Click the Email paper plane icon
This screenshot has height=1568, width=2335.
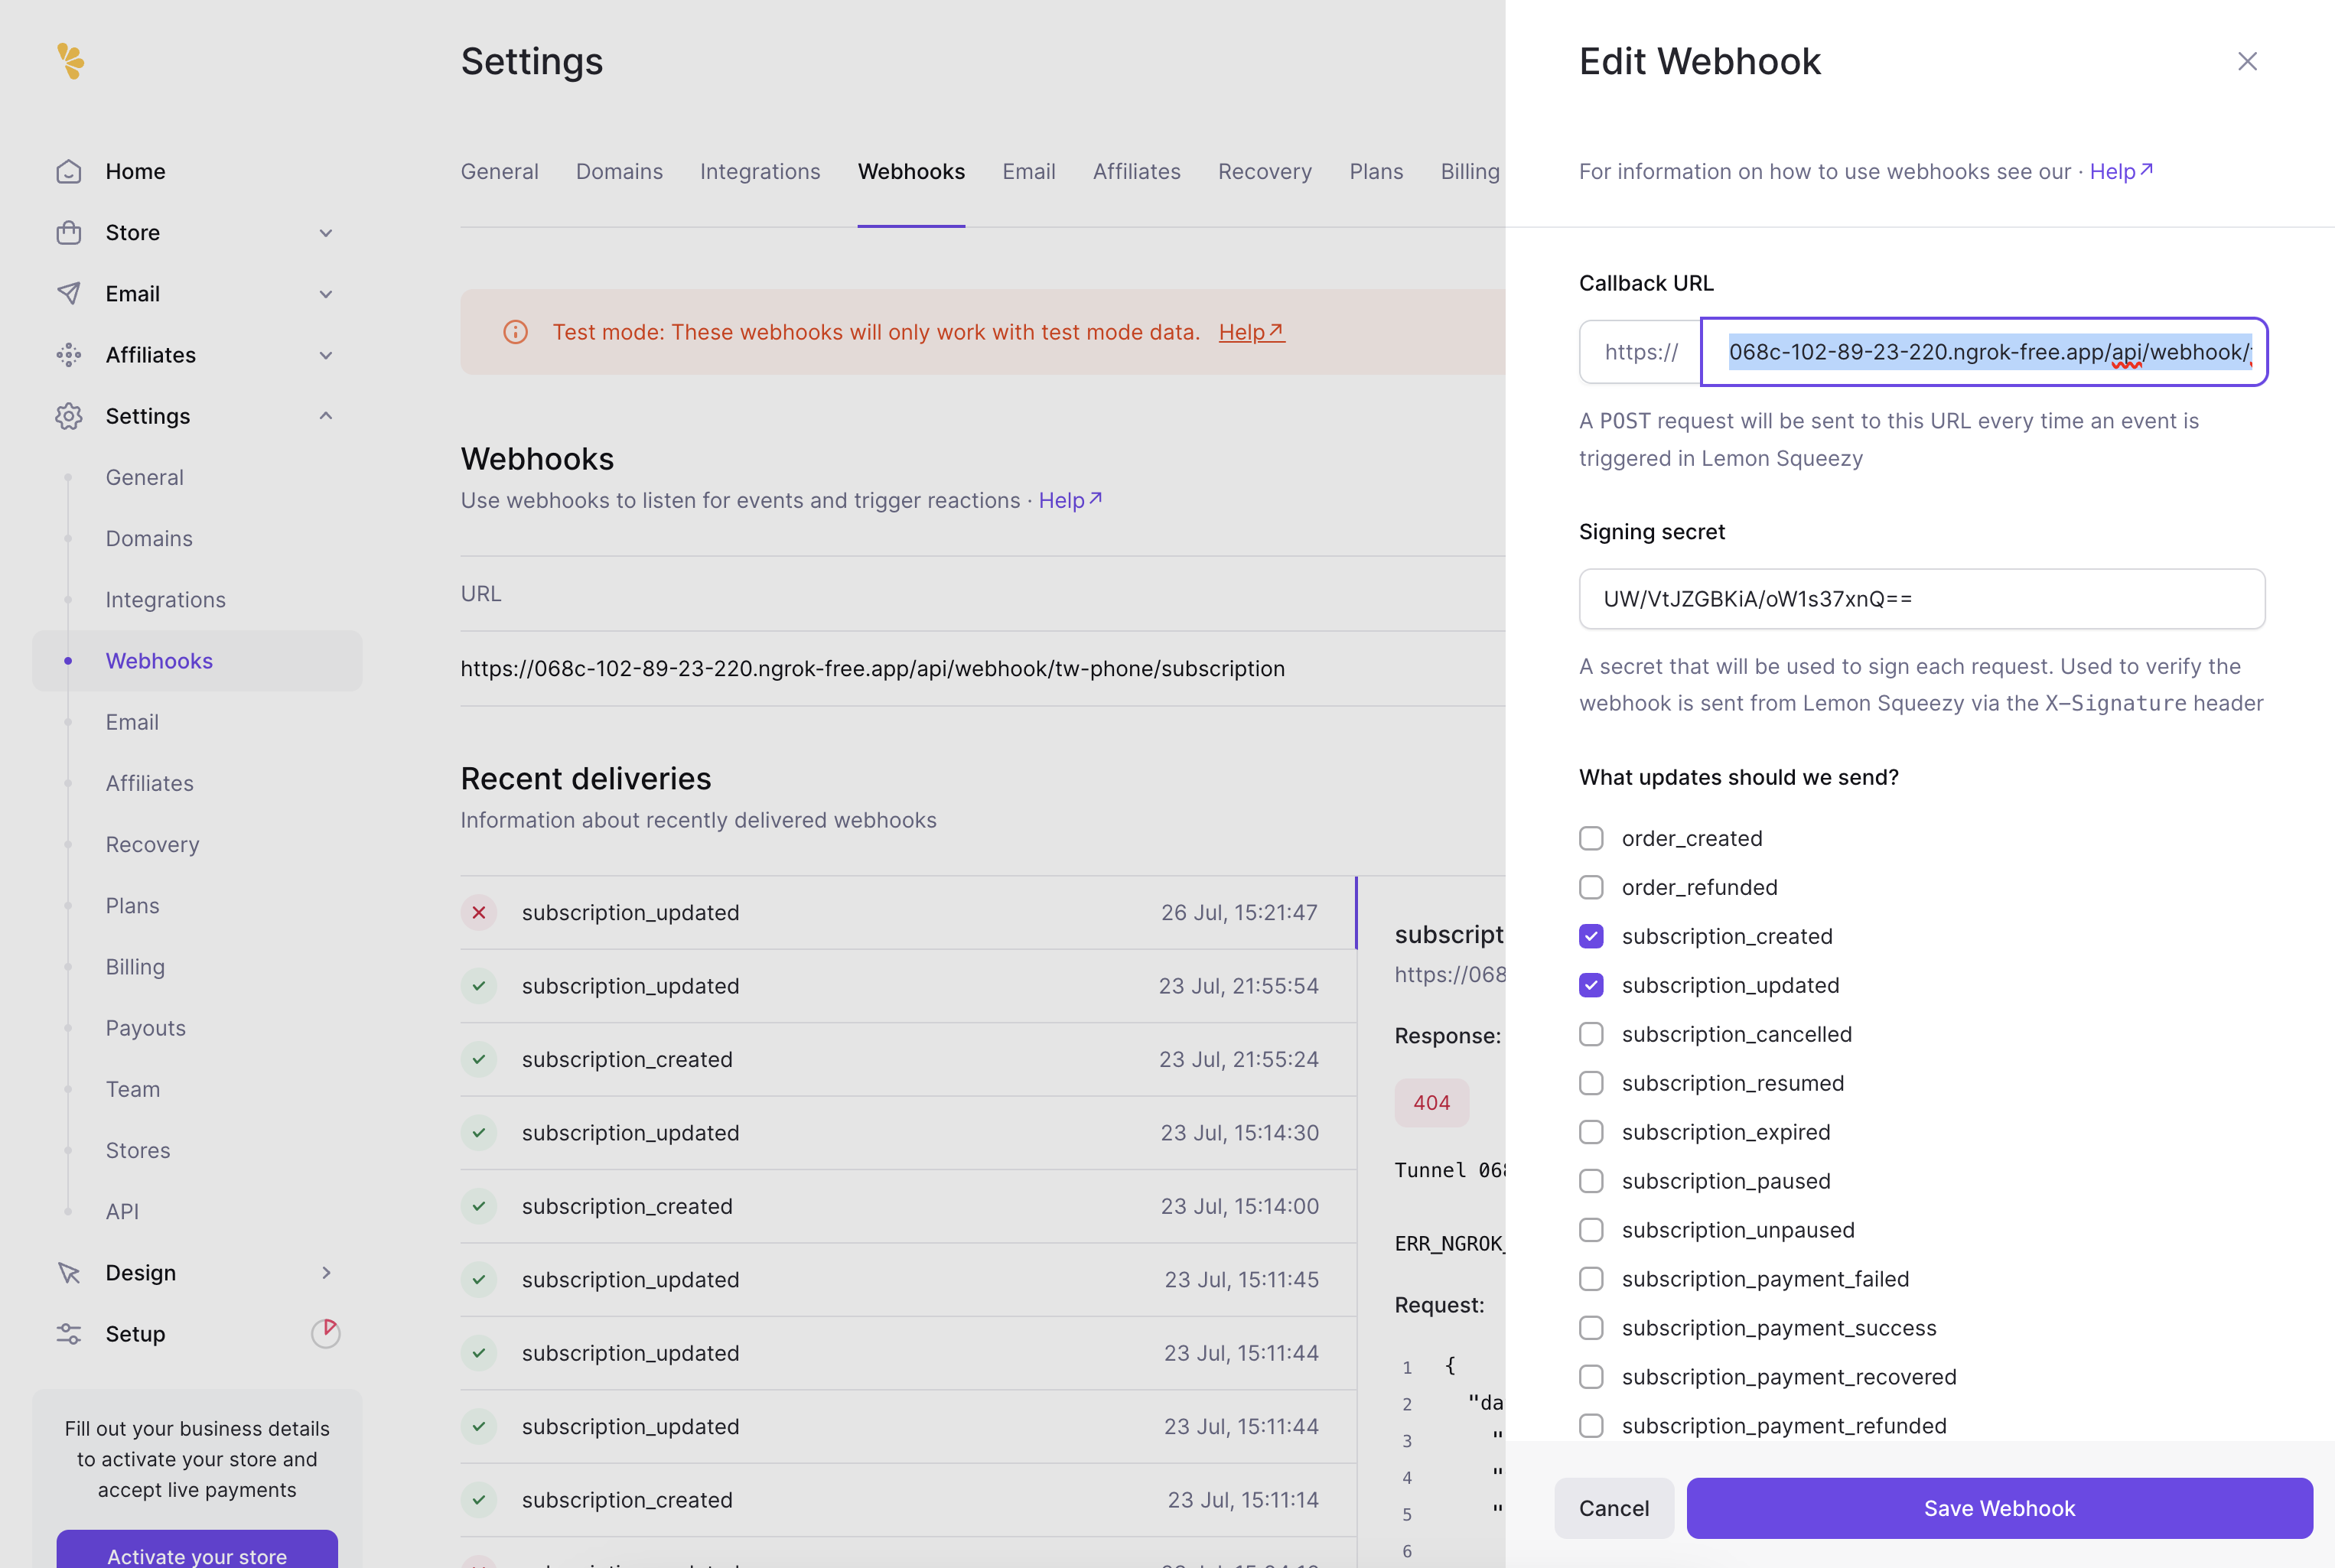click(x=69, y=293)
